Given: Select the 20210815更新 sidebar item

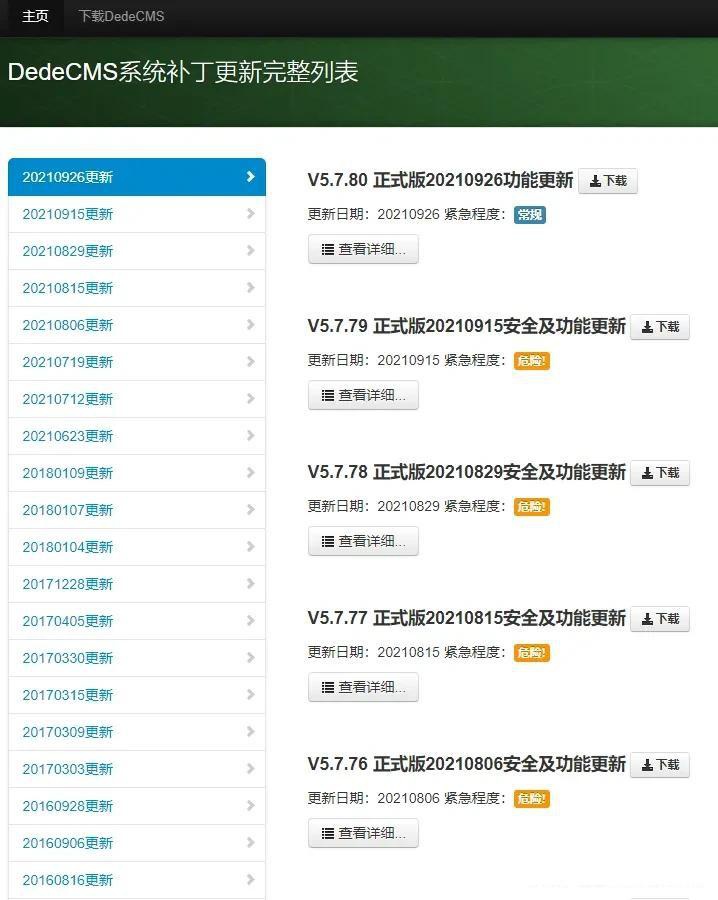Looking at the screenshot, I should [137, 288].
